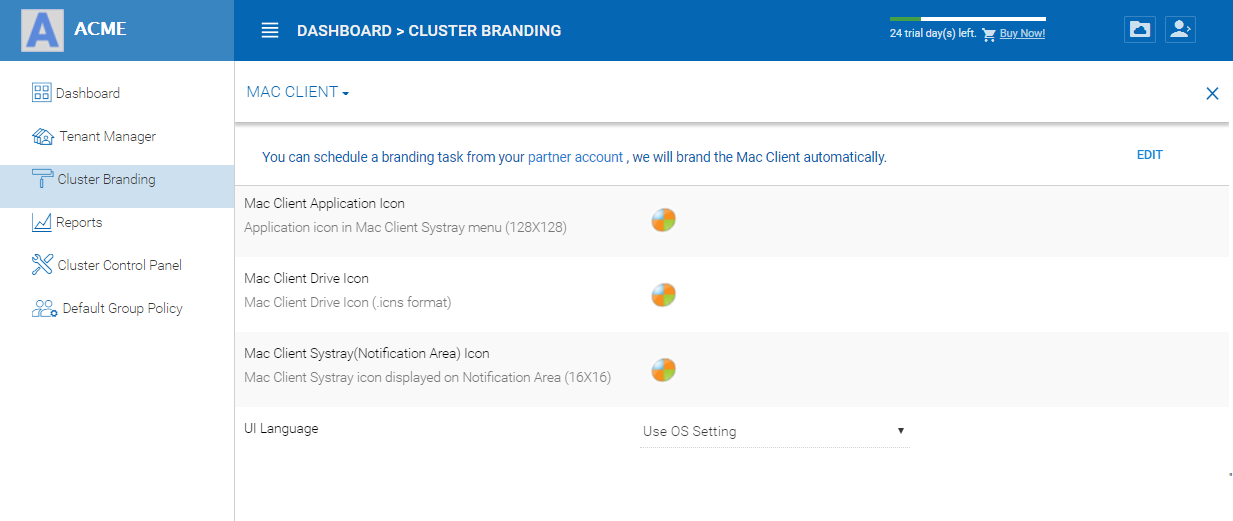Click the EDIT button
The image size is (1233, 521).
(1150, 155)
